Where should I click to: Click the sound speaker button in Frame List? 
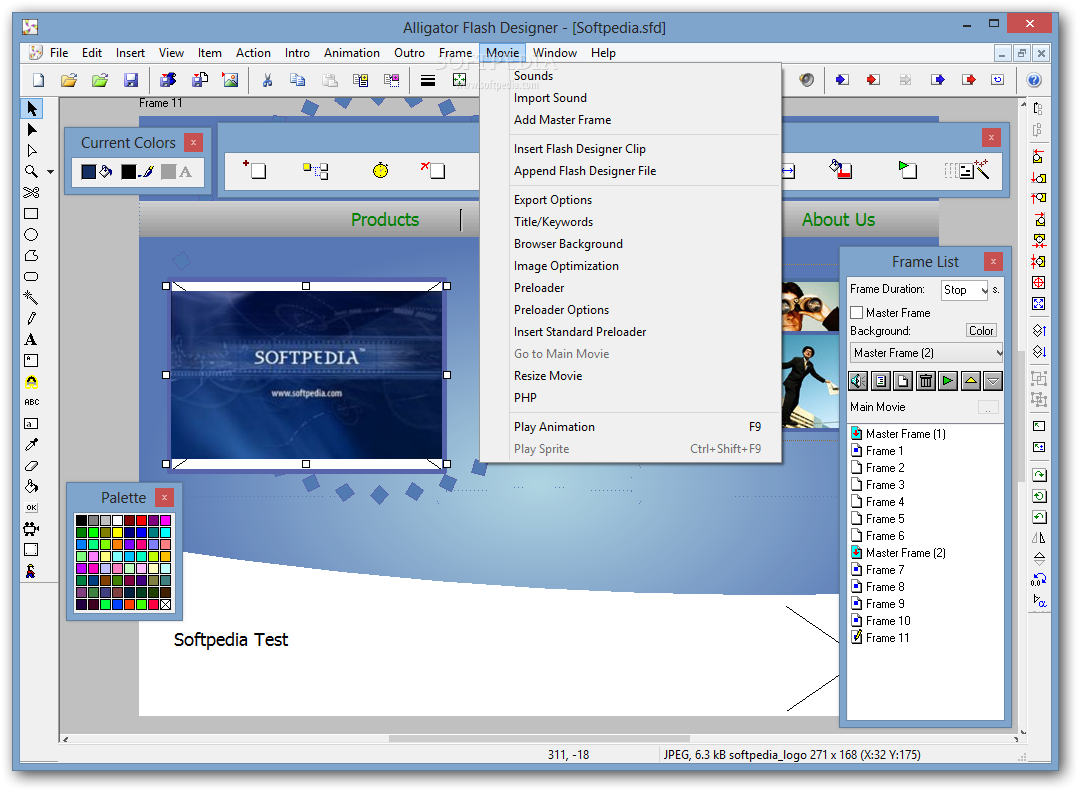858,381
